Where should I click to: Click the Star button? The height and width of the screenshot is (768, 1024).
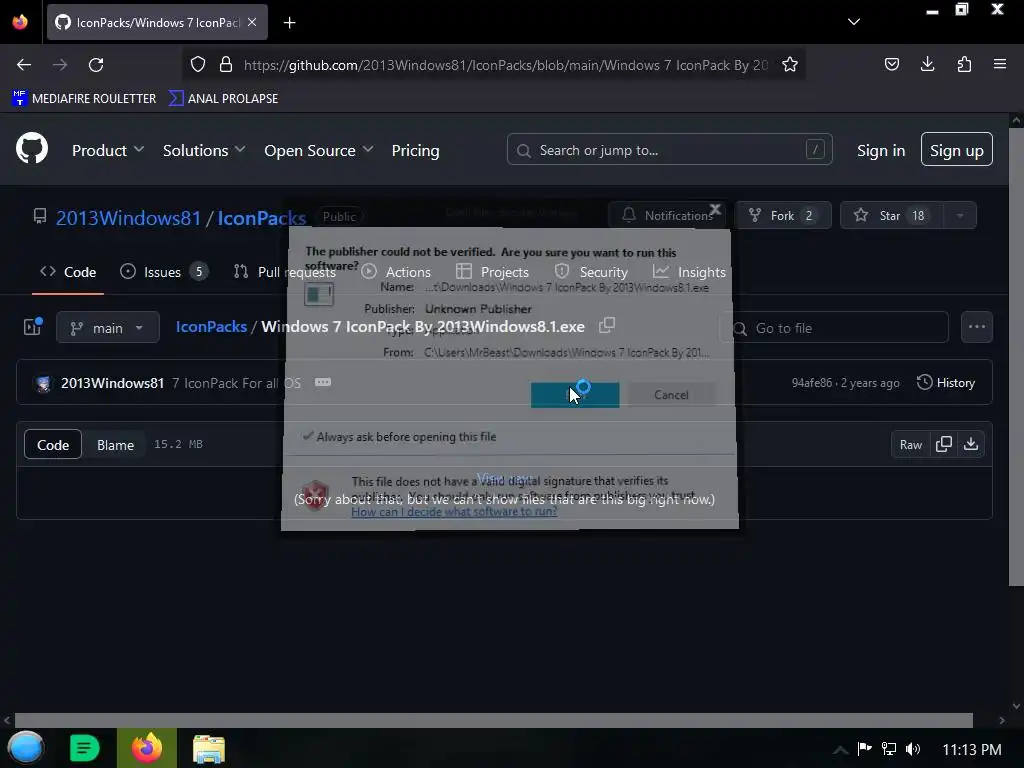tap(891, 215)
